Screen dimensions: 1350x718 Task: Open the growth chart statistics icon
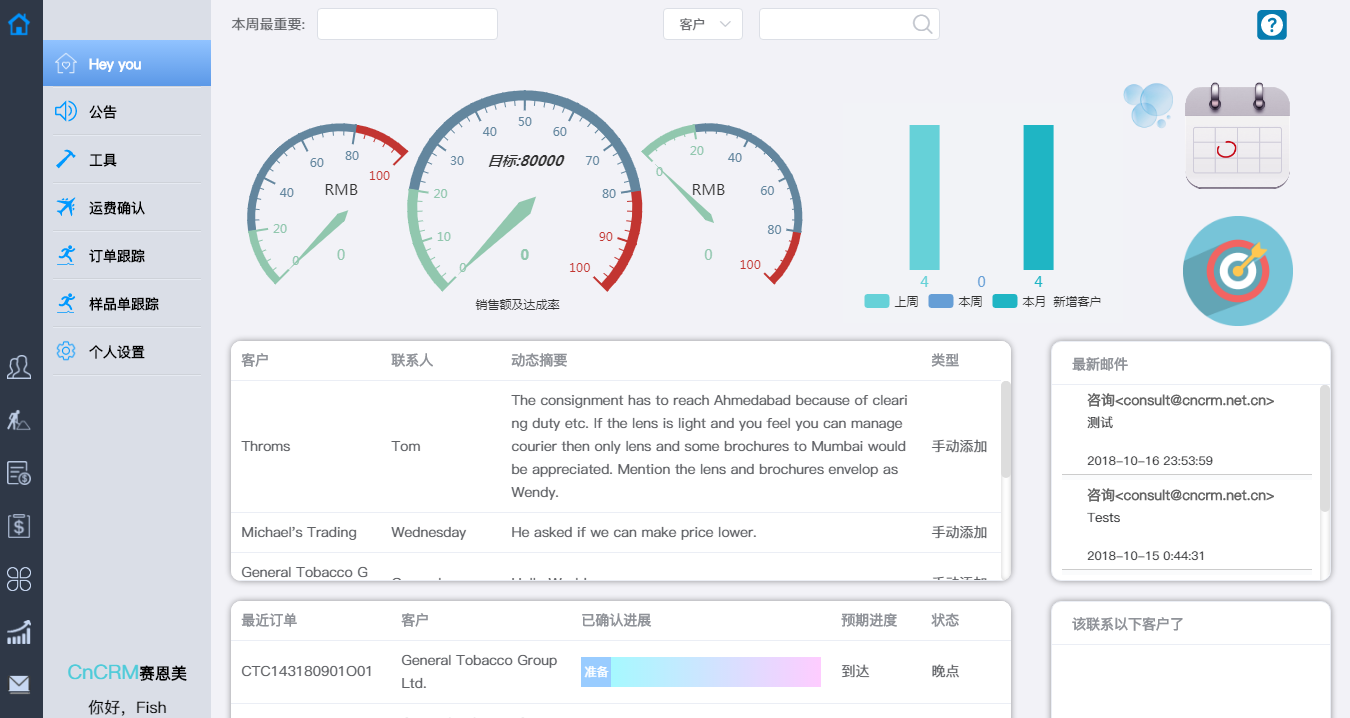19,632
